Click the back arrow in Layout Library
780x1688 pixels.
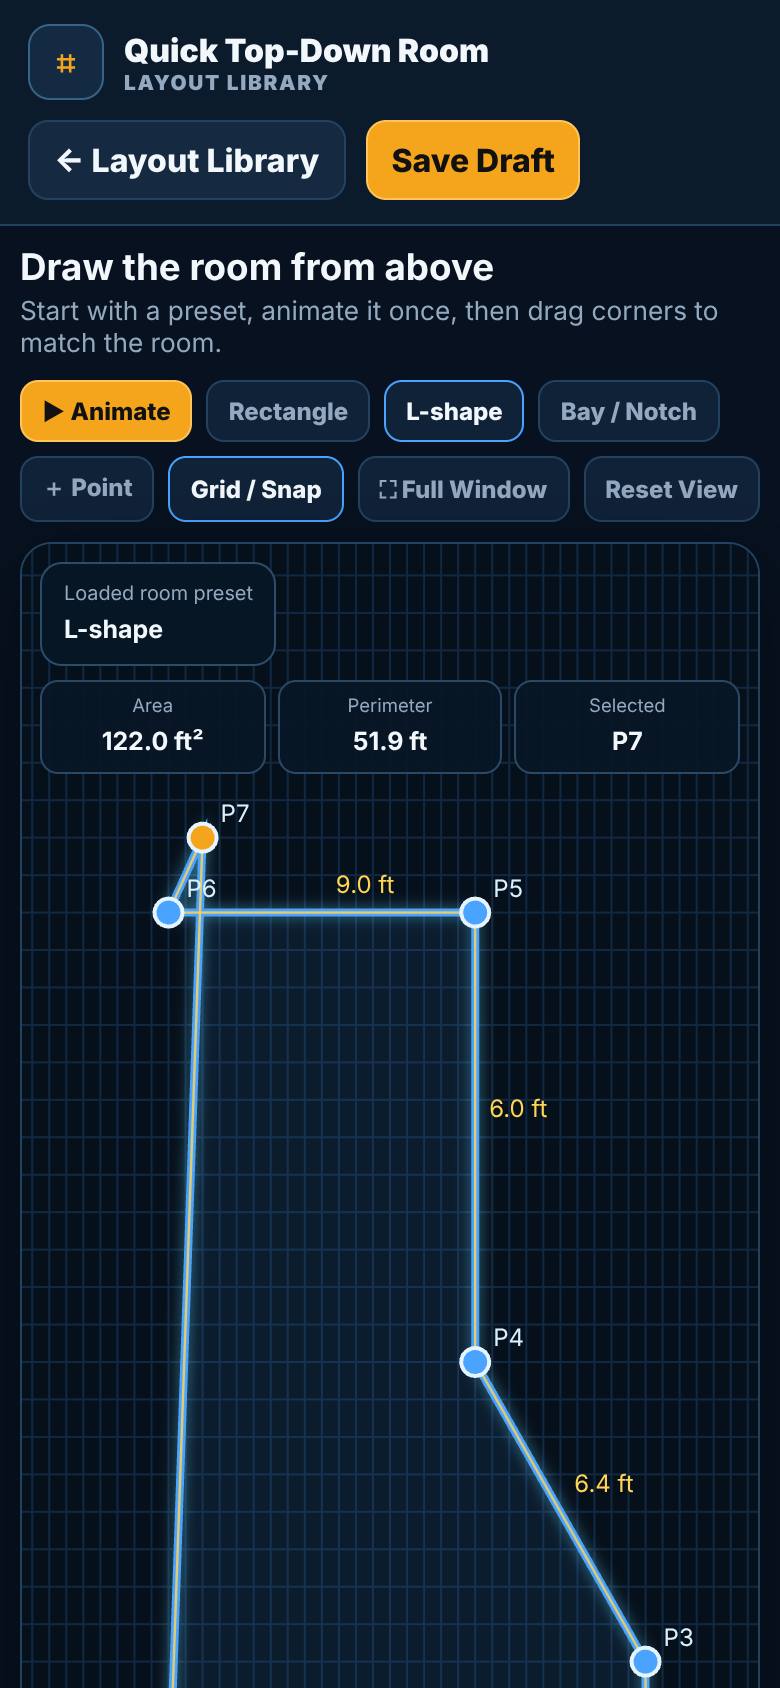click(x=68, y=160)
